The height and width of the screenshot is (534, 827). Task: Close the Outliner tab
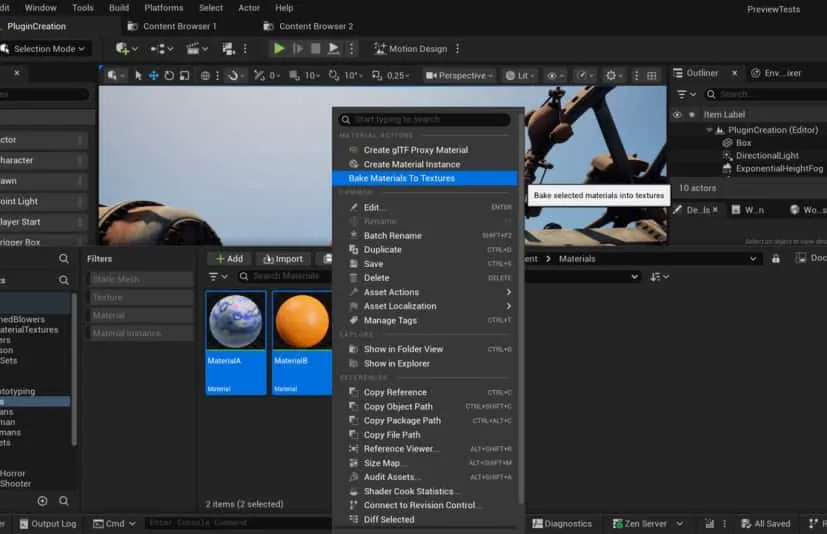(x=735, y=73)
